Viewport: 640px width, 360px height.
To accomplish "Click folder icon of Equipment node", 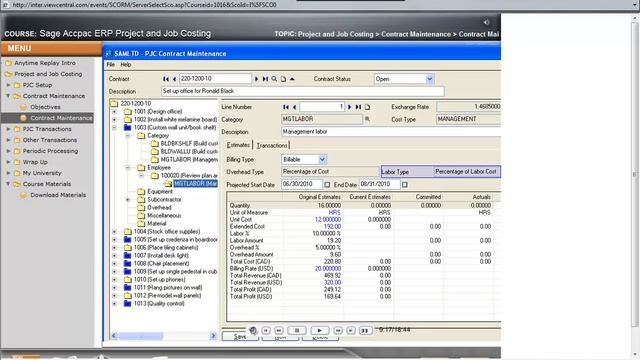I will (141, 191).
